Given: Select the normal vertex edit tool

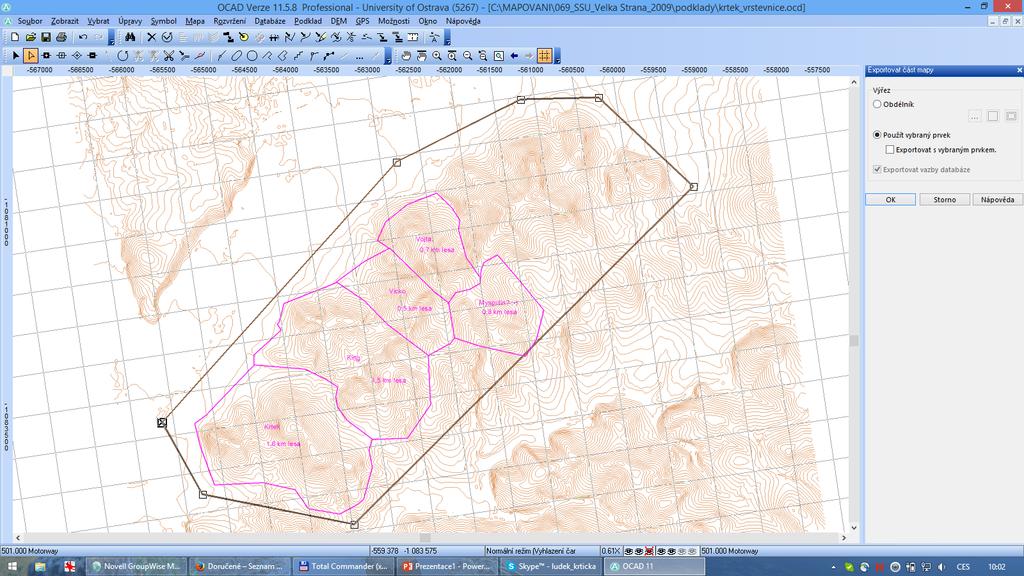Looking at the screenshot, I should coord(46,56).
